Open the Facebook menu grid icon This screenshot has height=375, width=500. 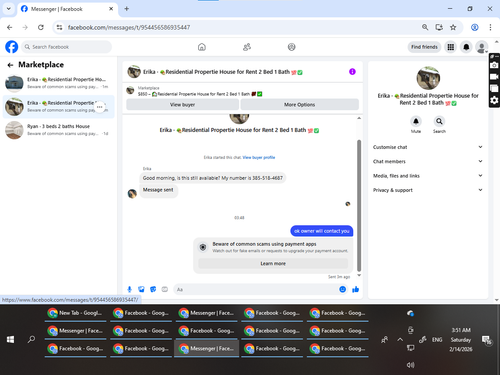[x=451, y=47]
